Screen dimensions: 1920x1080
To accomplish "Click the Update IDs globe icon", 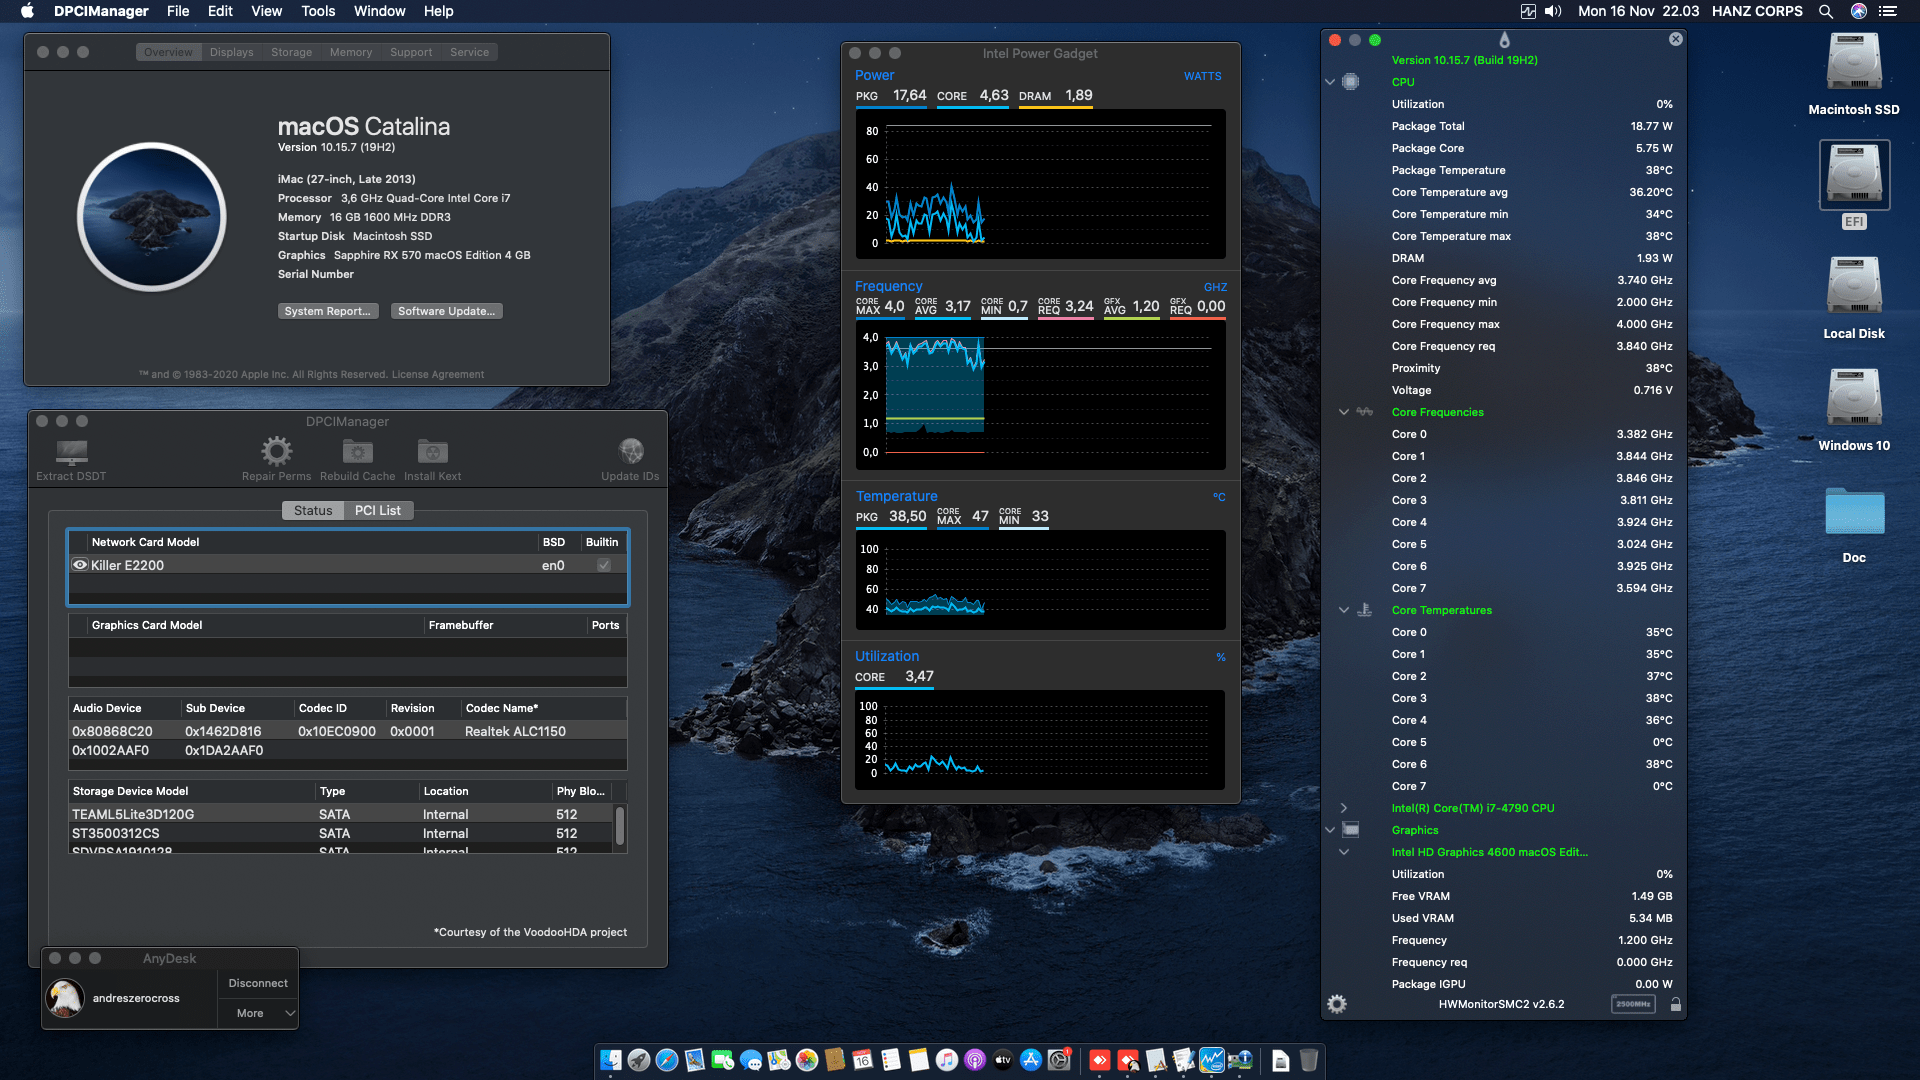I will tap(631, 452).
